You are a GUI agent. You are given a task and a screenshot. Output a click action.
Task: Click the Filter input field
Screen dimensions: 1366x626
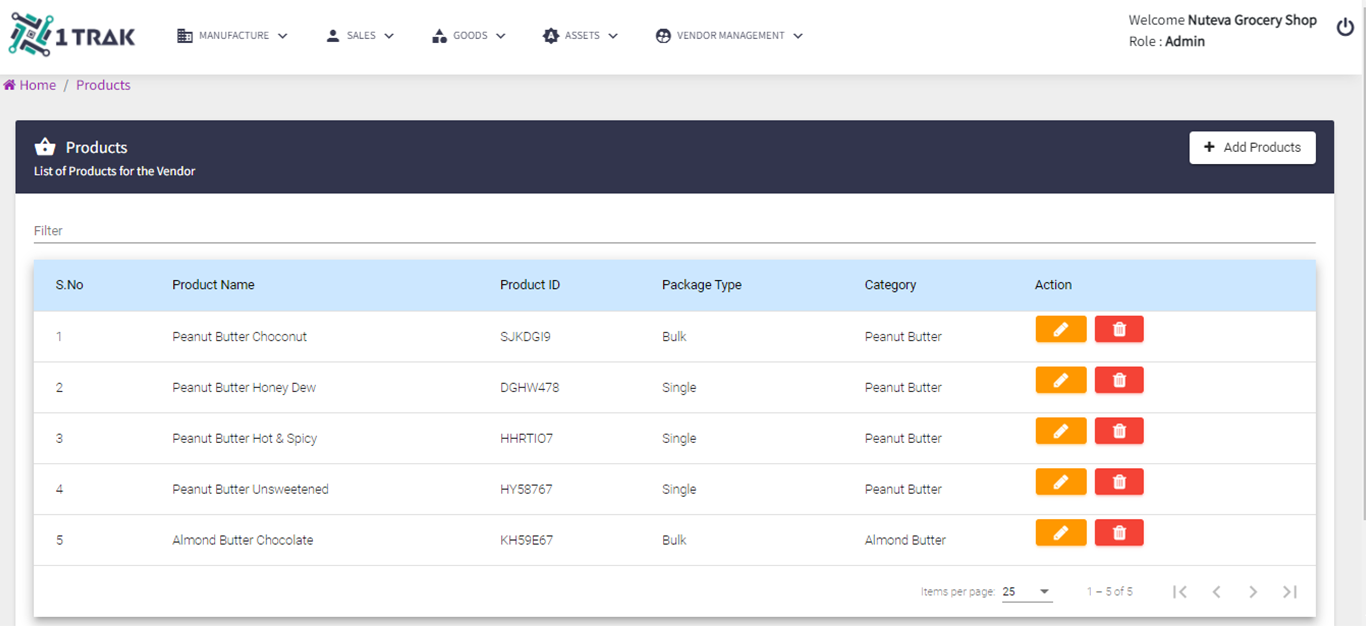point(674,231)
